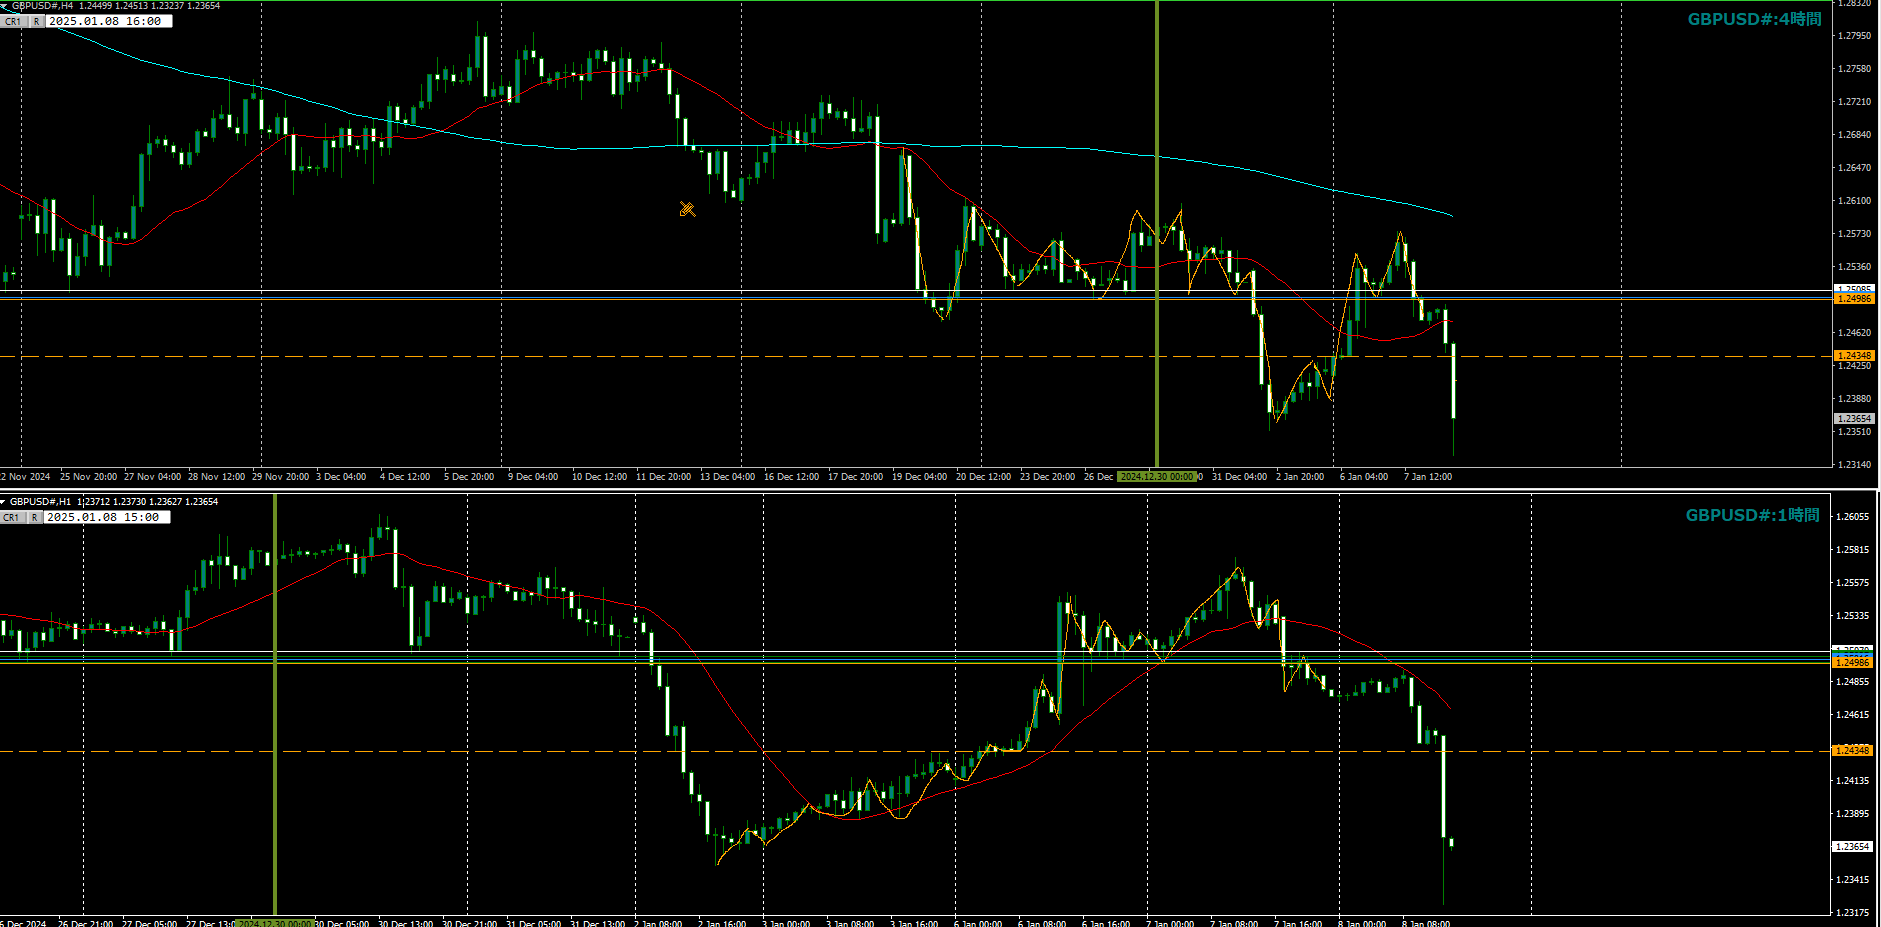Click the 1.23654 current price label on H1 chart
Image resolution: width=1881 pixels, height=927 pixels.
click(1852, 846)
